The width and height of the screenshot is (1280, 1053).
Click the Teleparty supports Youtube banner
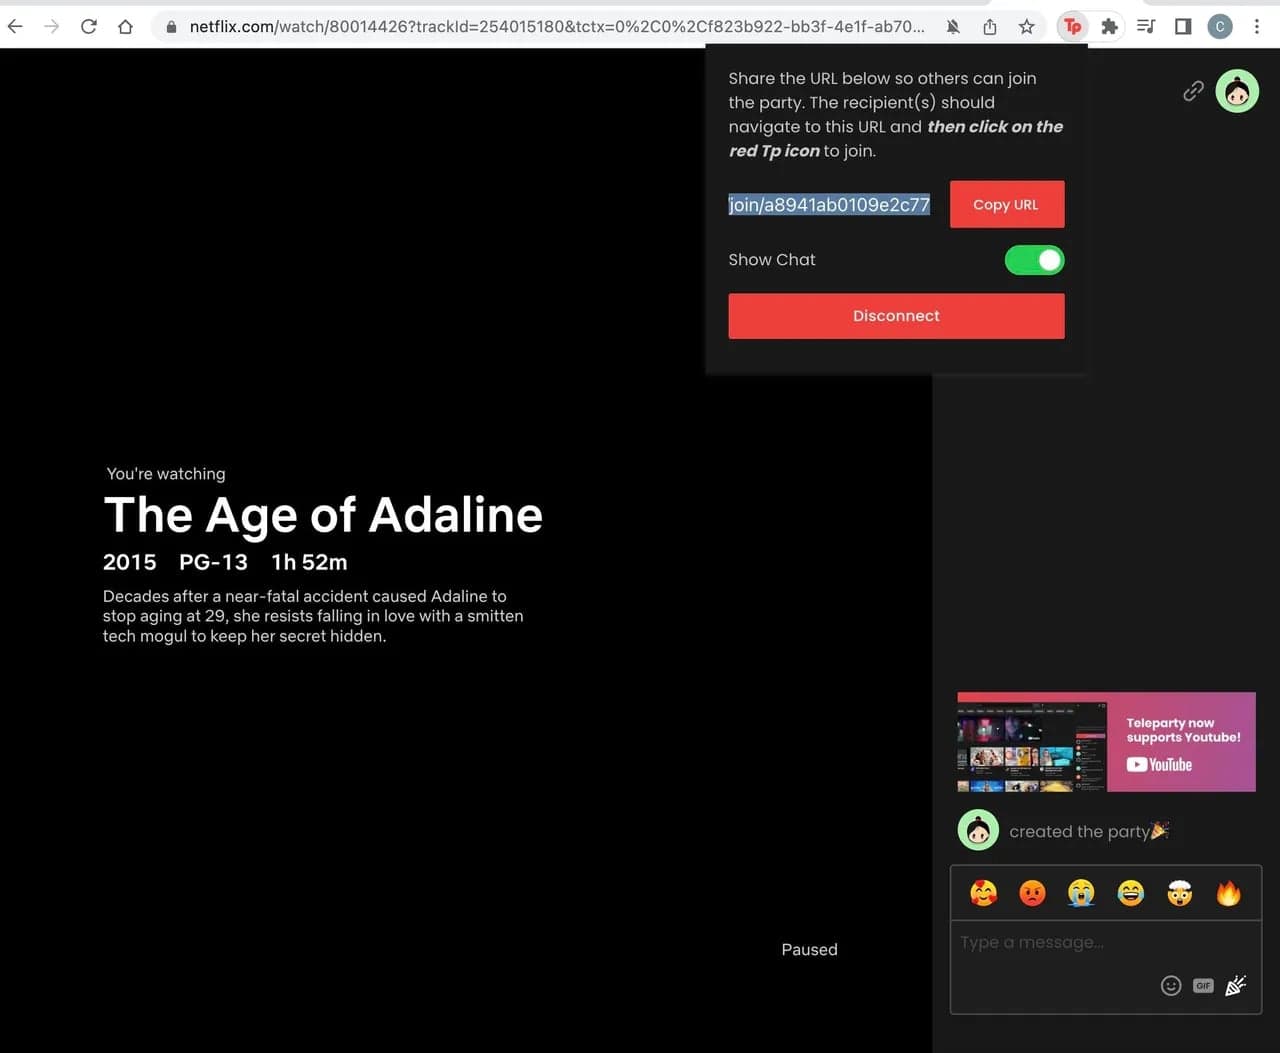point(1106,742)
